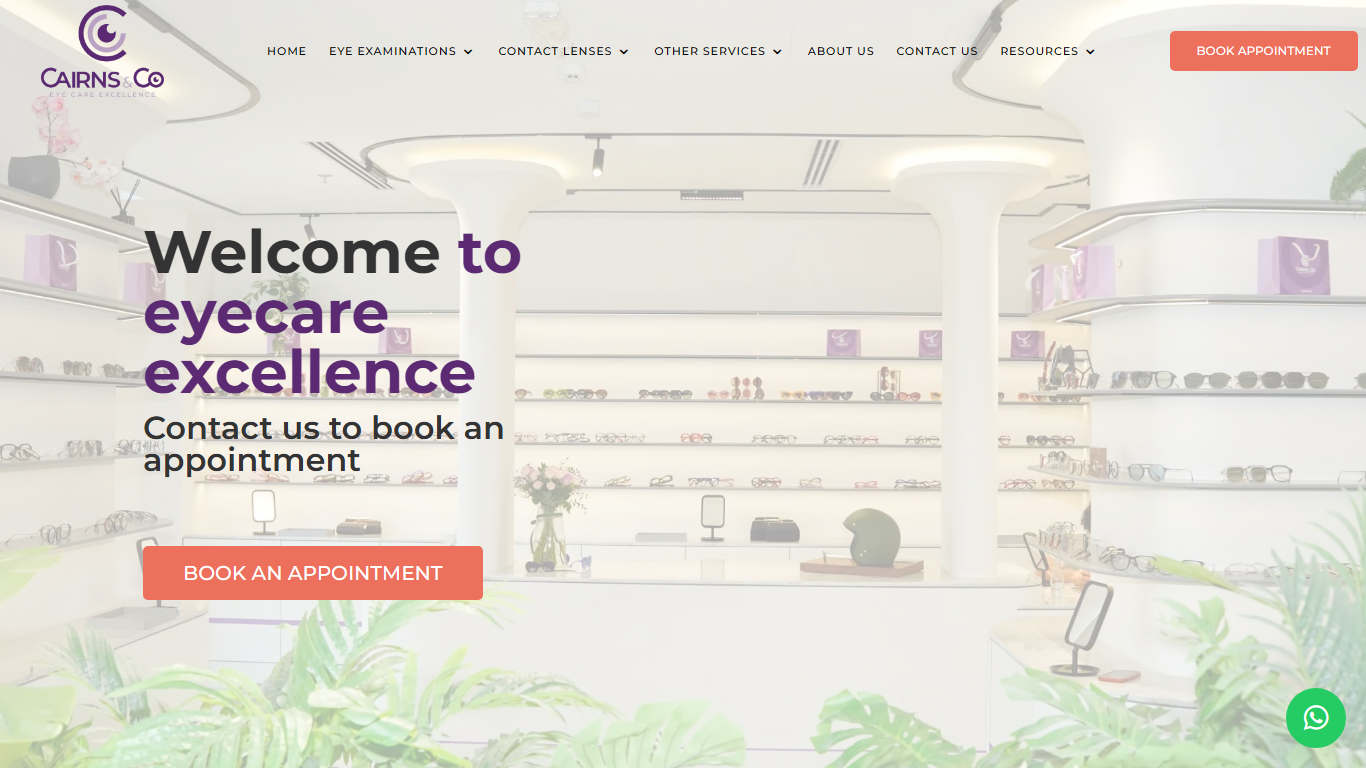Expand the chevron beside Eye Examinations

(x=468, y=52)
